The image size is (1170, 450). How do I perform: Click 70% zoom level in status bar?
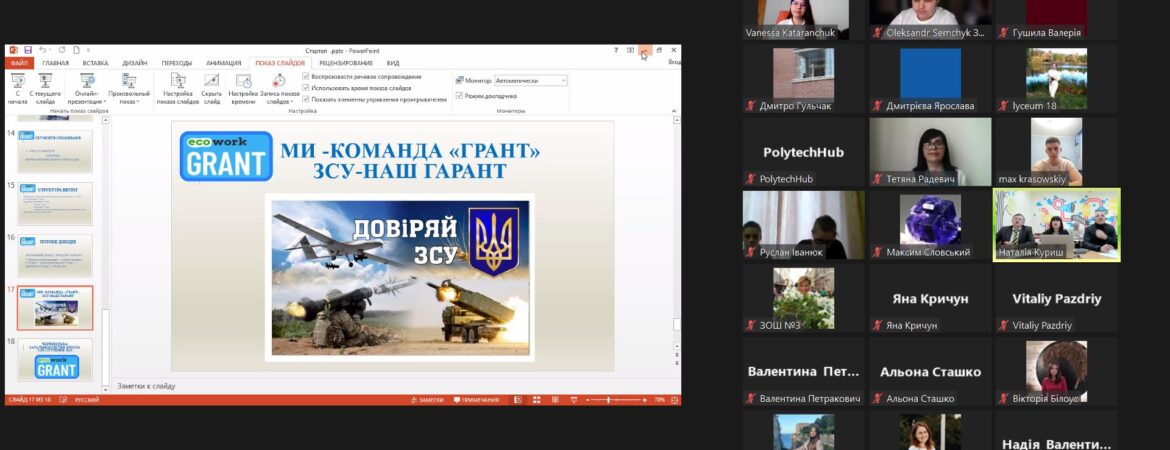(660, 400)
